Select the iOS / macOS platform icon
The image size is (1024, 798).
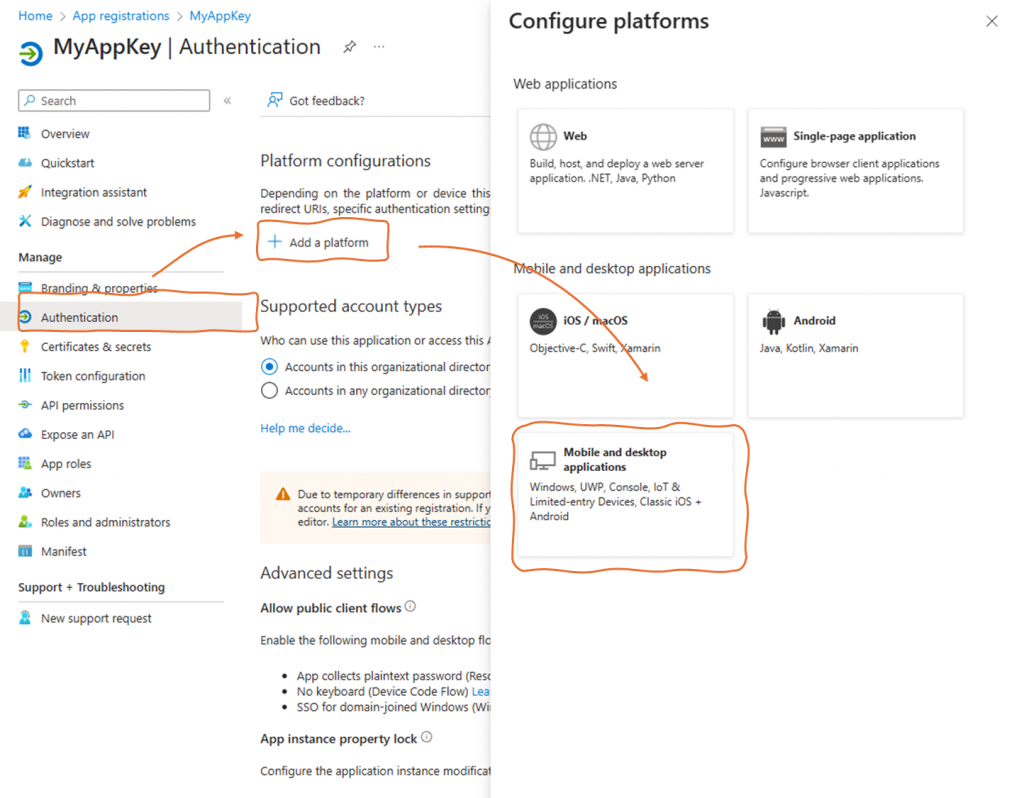543,321
